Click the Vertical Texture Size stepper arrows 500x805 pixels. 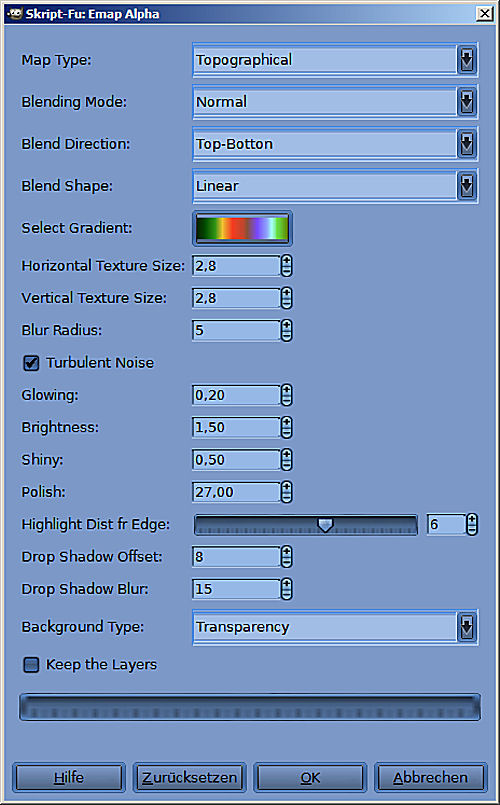pos(286,298)
